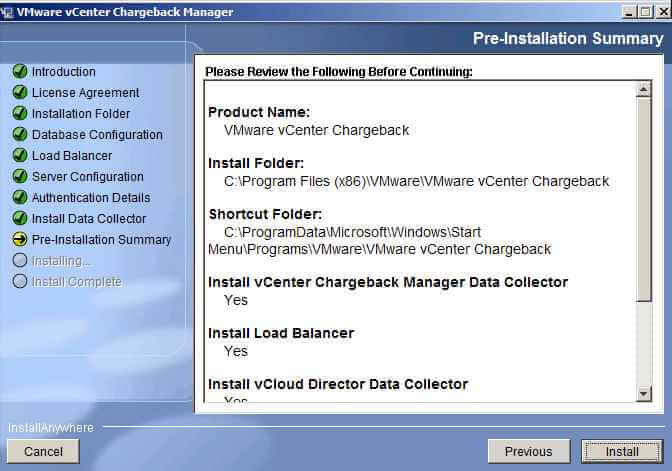This screenshot has height=471, width=672.
Task: Select the Pre-Installation Summary step label
Action: (102, 240)
